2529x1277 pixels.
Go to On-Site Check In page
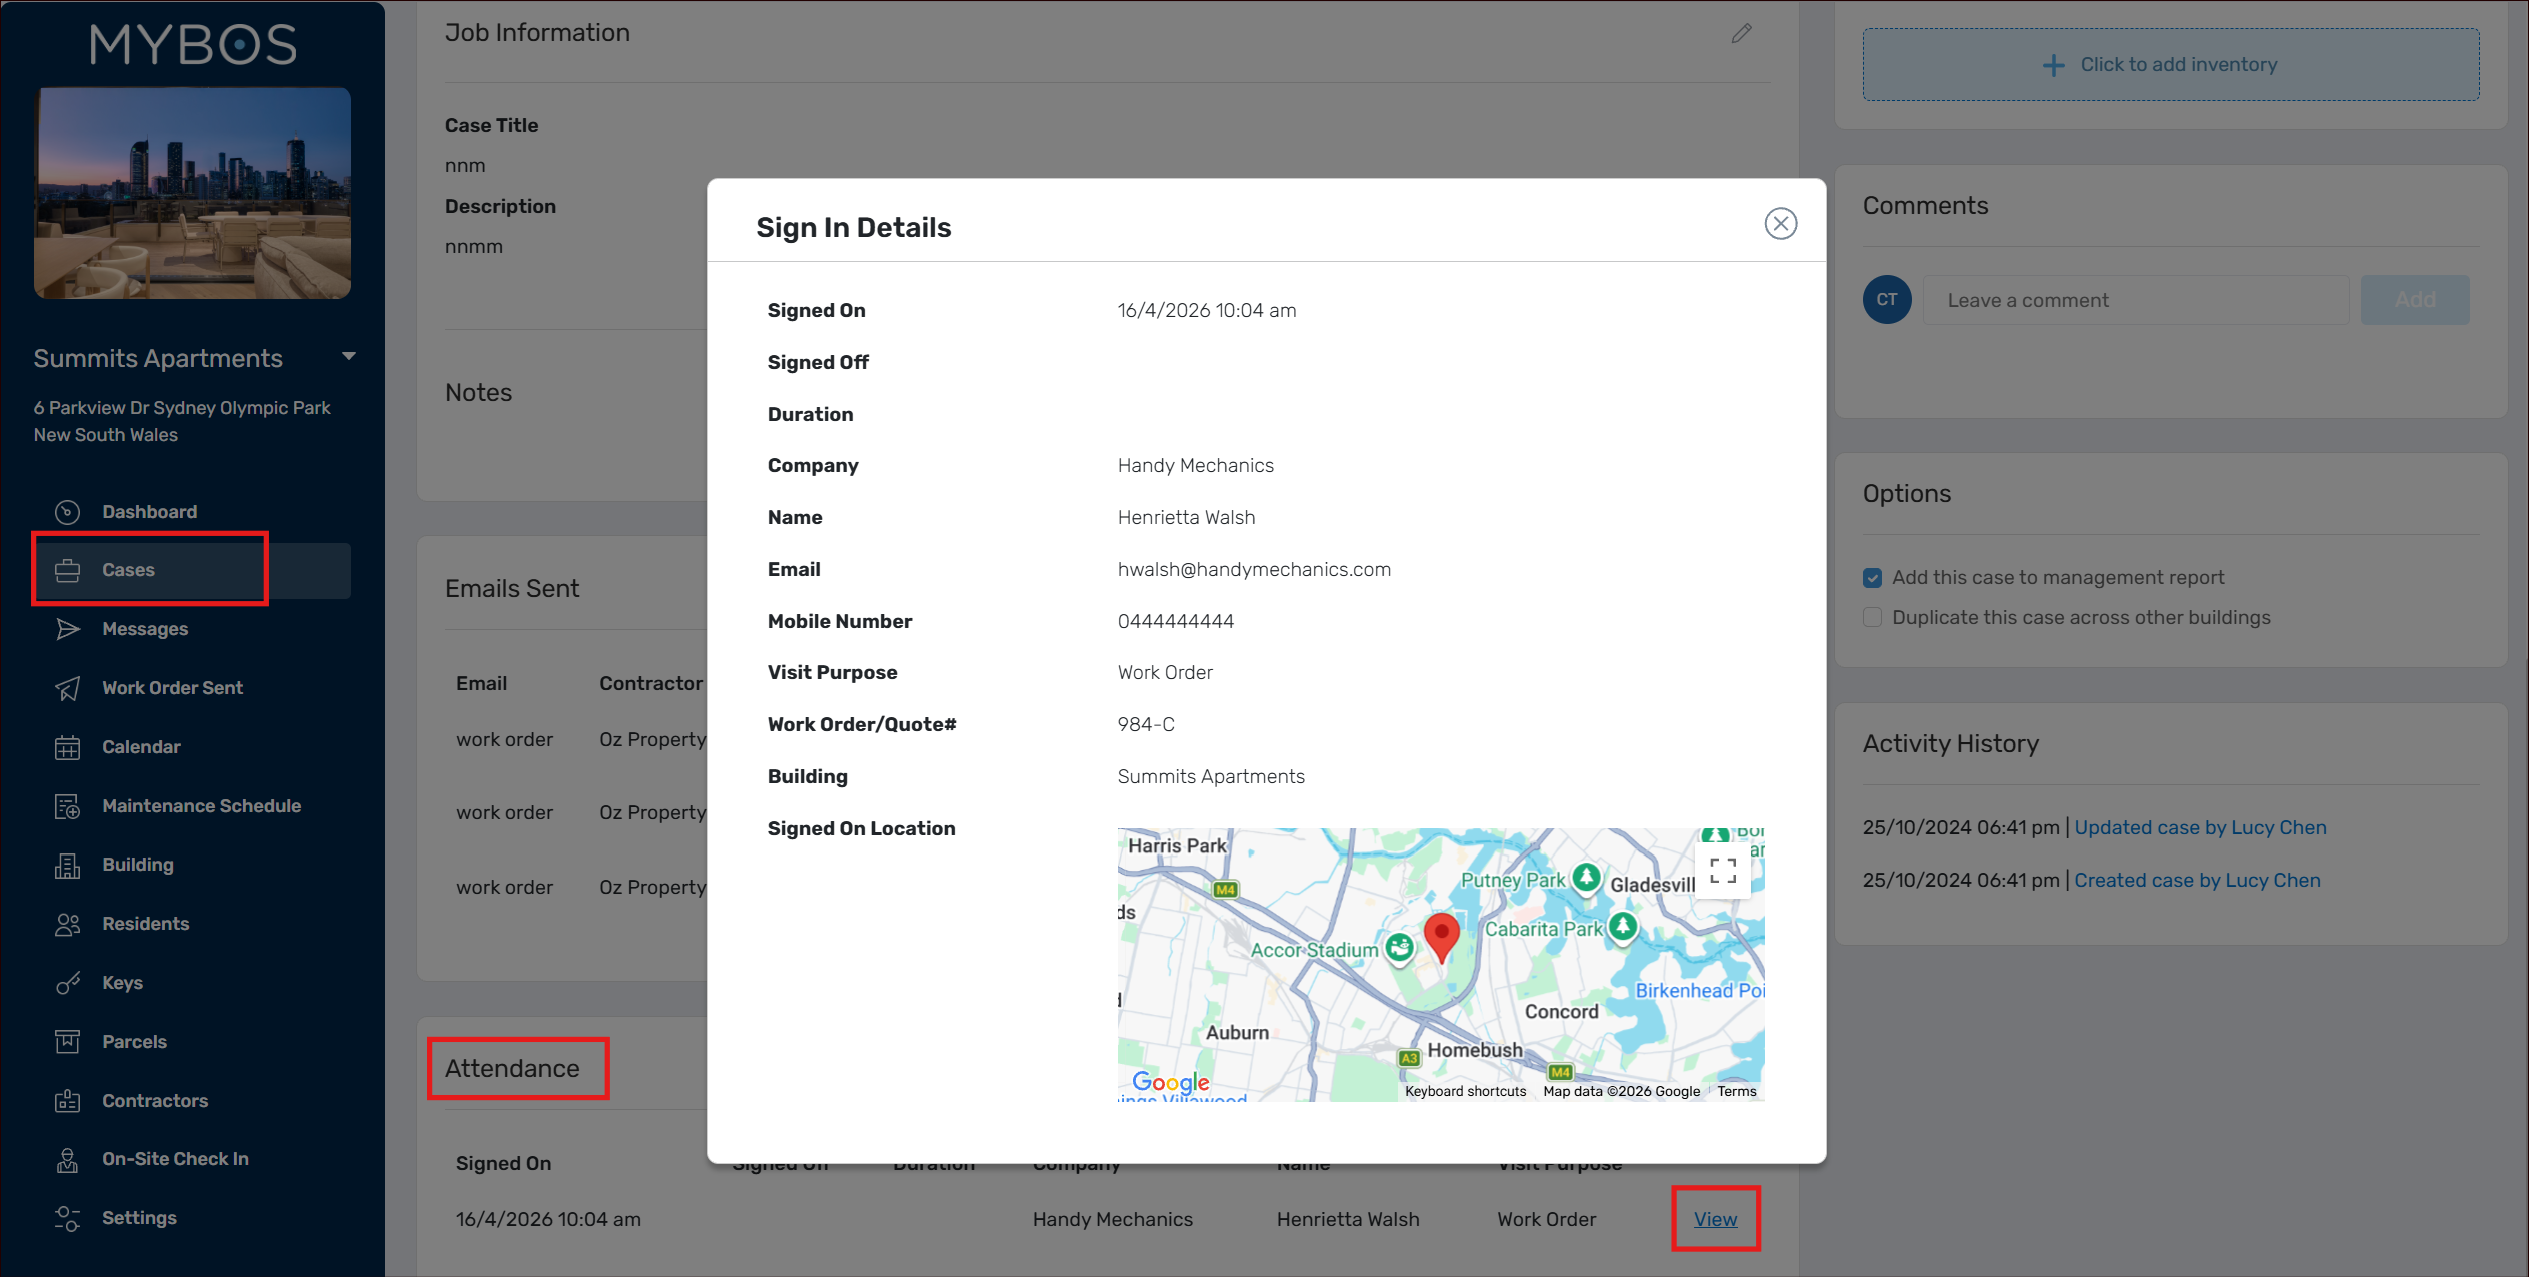tap(175, 1159)
